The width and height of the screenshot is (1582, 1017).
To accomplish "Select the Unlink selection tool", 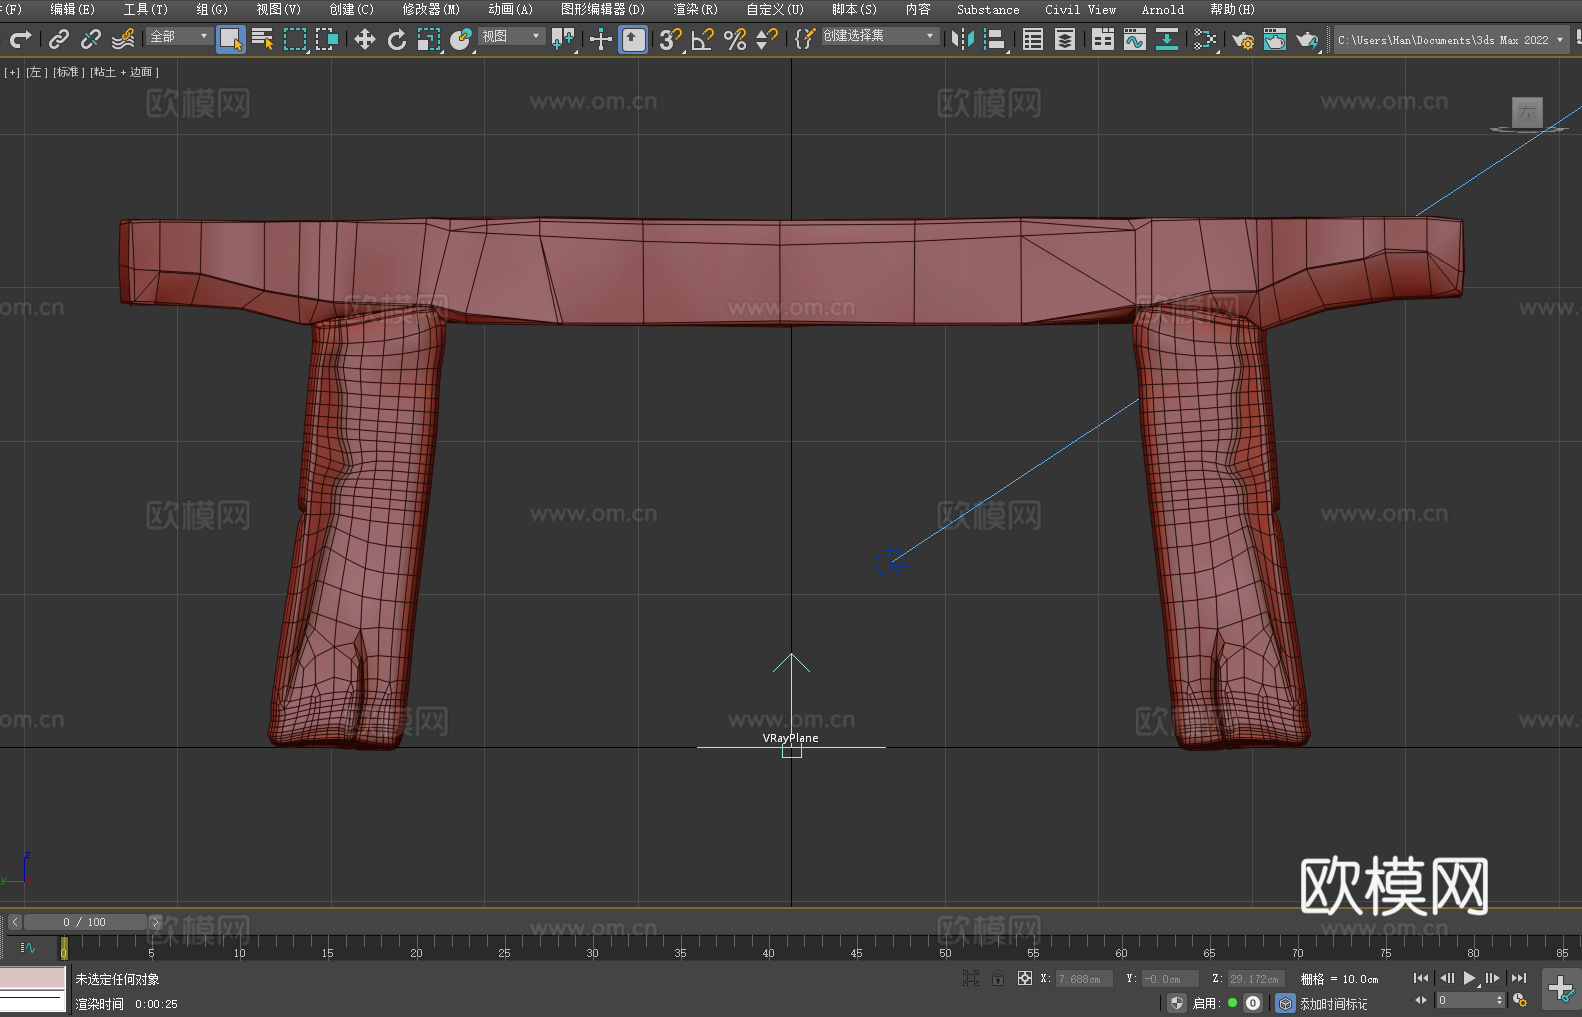I will 91,39.
